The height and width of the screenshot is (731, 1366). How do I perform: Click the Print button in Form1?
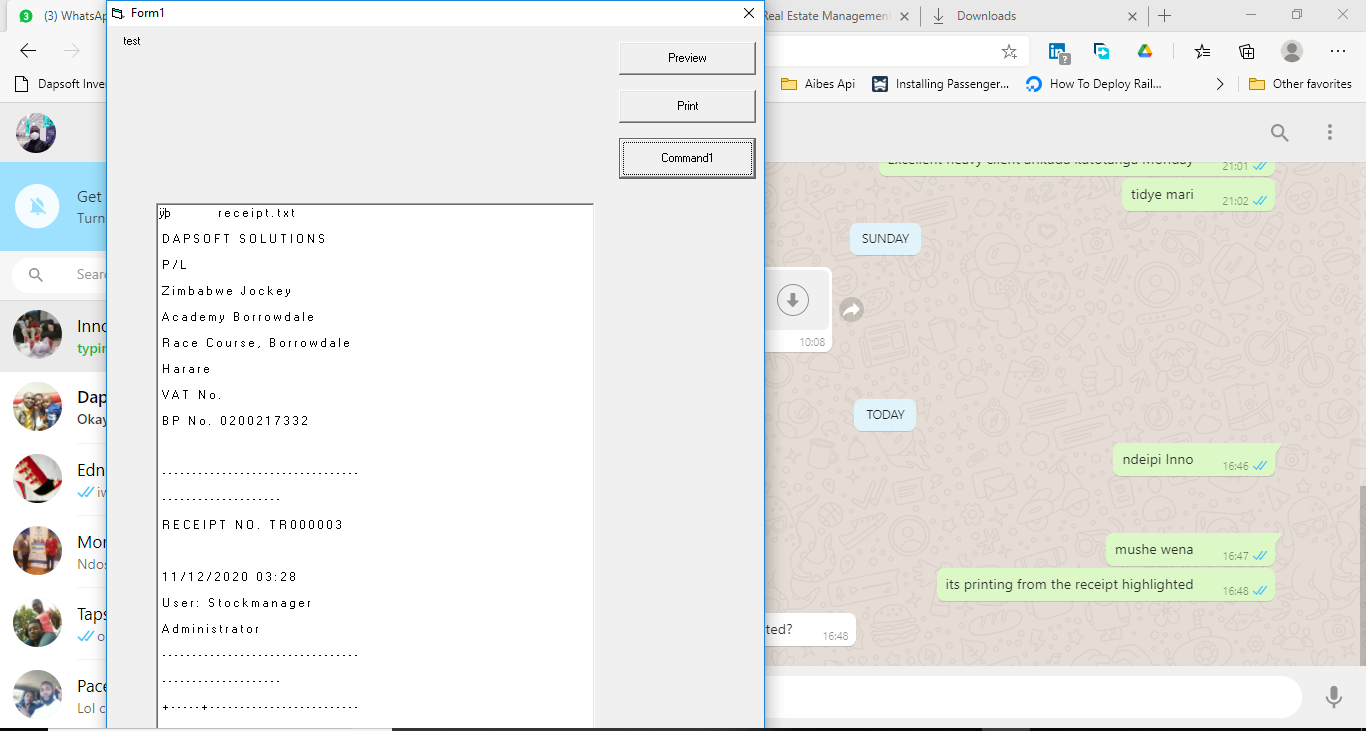[x=687, y=106]
